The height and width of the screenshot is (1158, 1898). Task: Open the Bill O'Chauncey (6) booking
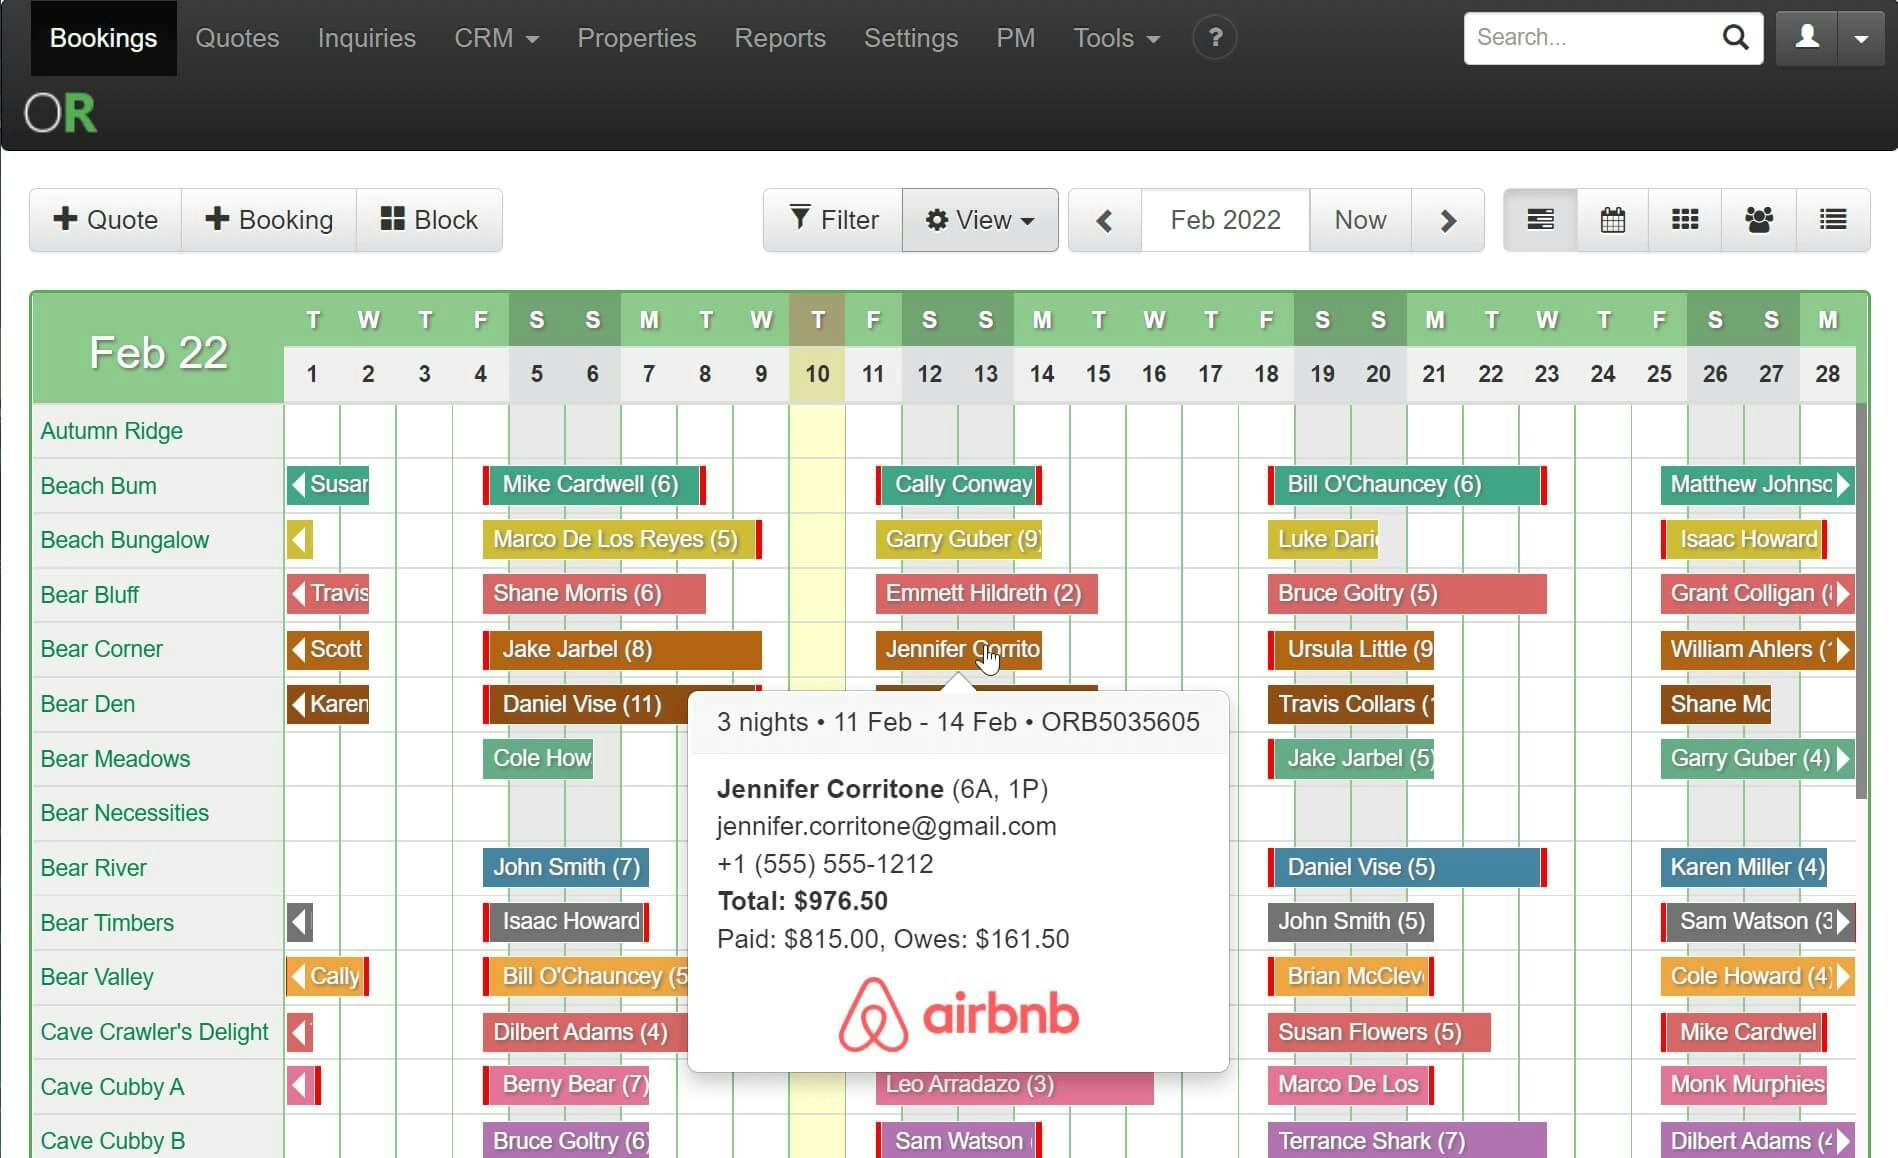point(1407,485)
